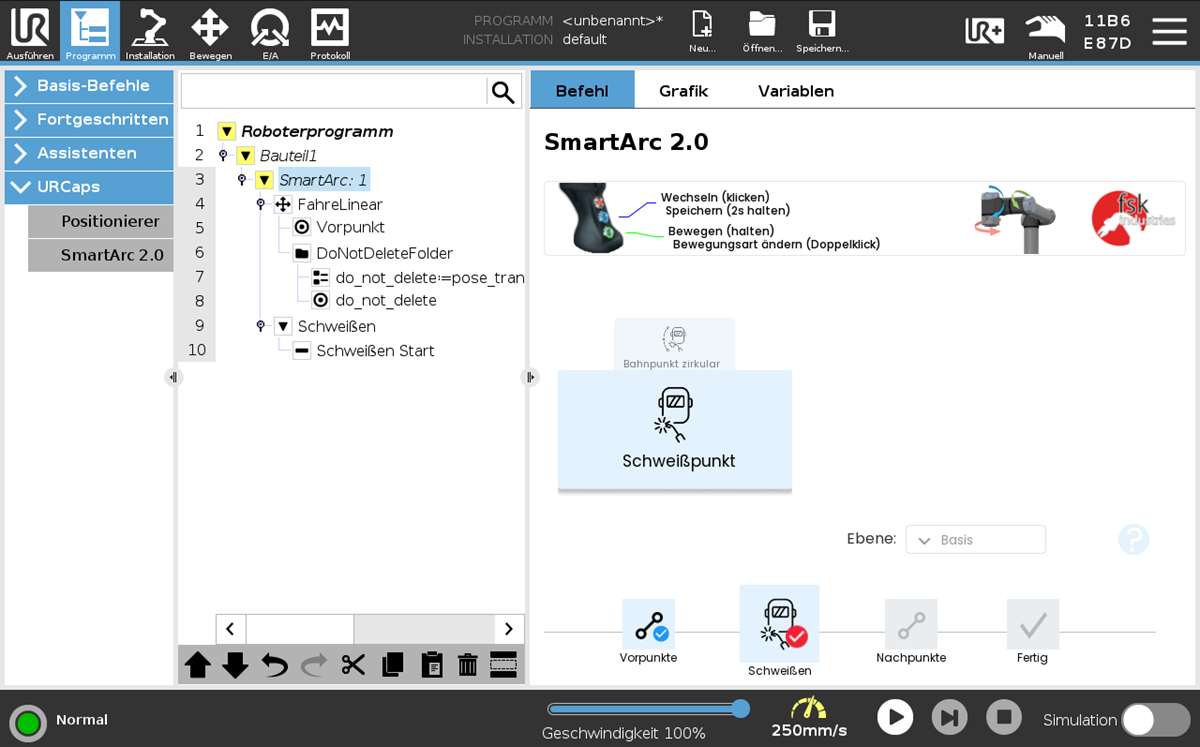The image size is (1200, 747).
Task: Open the Ebene Basis dropdown
Action: point(975,539)
